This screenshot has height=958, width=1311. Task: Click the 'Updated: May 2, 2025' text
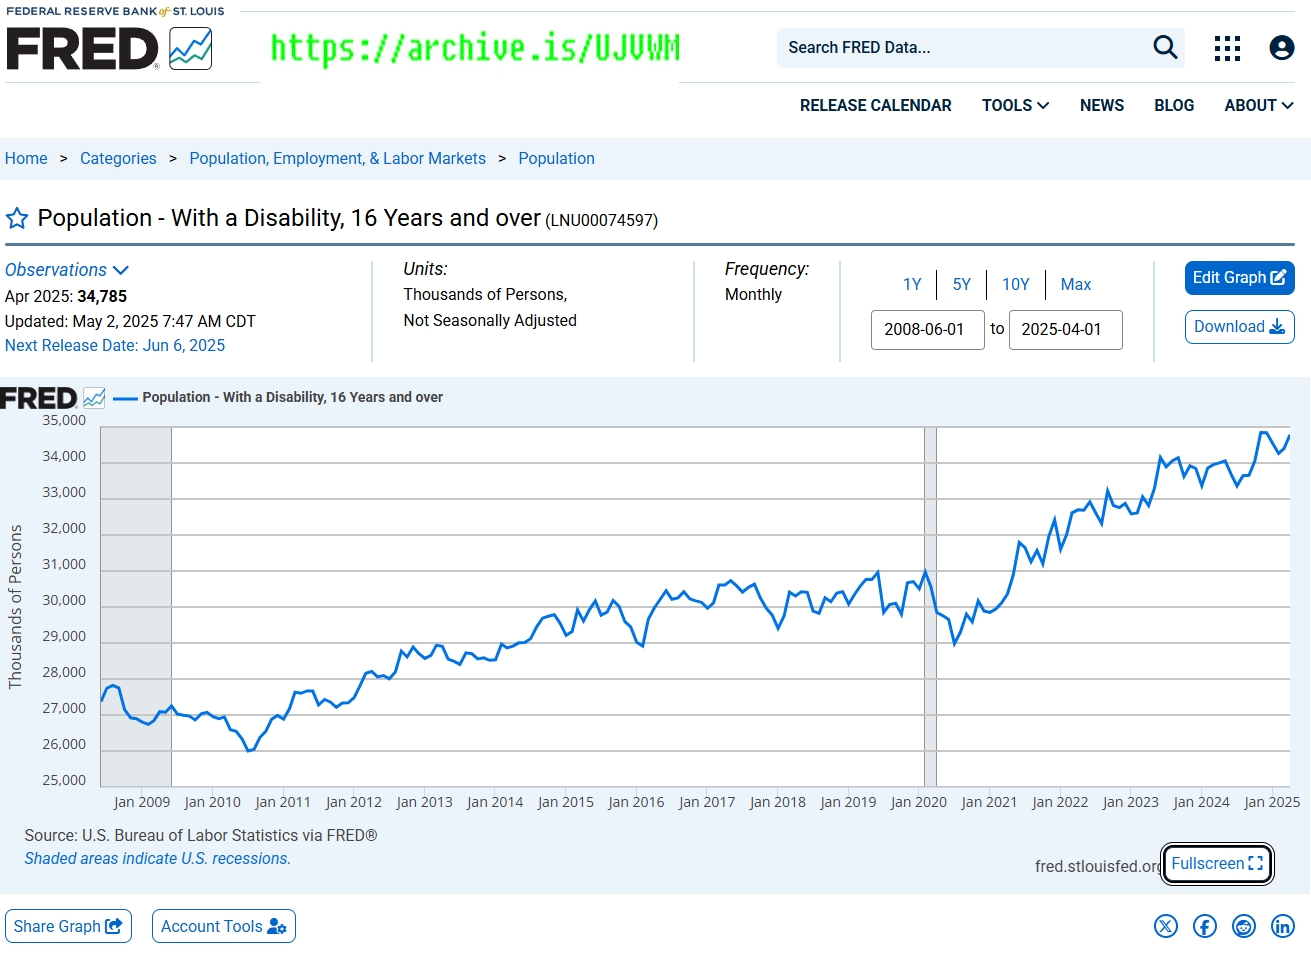pyautogui.click(x=130, y=321)
